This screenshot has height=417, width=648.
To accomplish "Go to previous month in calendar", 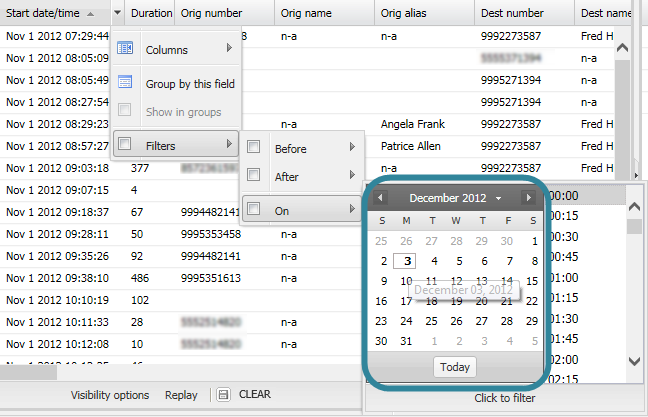I will pos(380,198).
